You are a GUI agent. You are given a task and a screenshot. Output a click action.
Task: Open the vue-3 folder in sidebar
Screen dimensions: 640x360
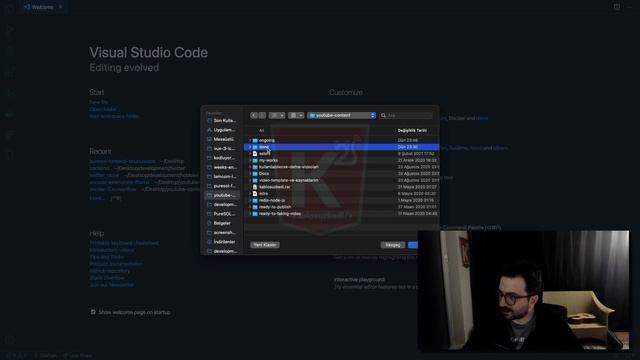pos(222,149)
